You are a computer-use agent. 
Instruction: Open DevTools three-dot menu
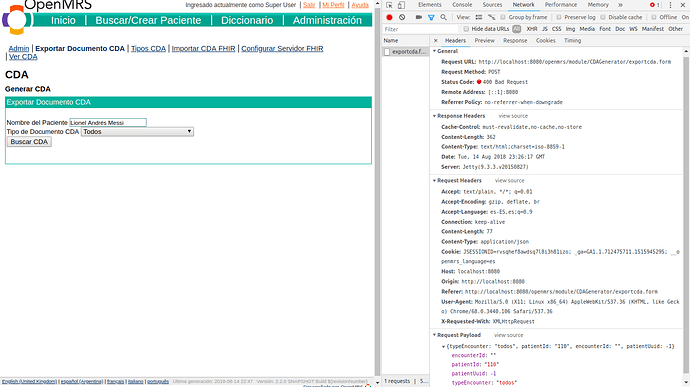[x=670, y=5]
